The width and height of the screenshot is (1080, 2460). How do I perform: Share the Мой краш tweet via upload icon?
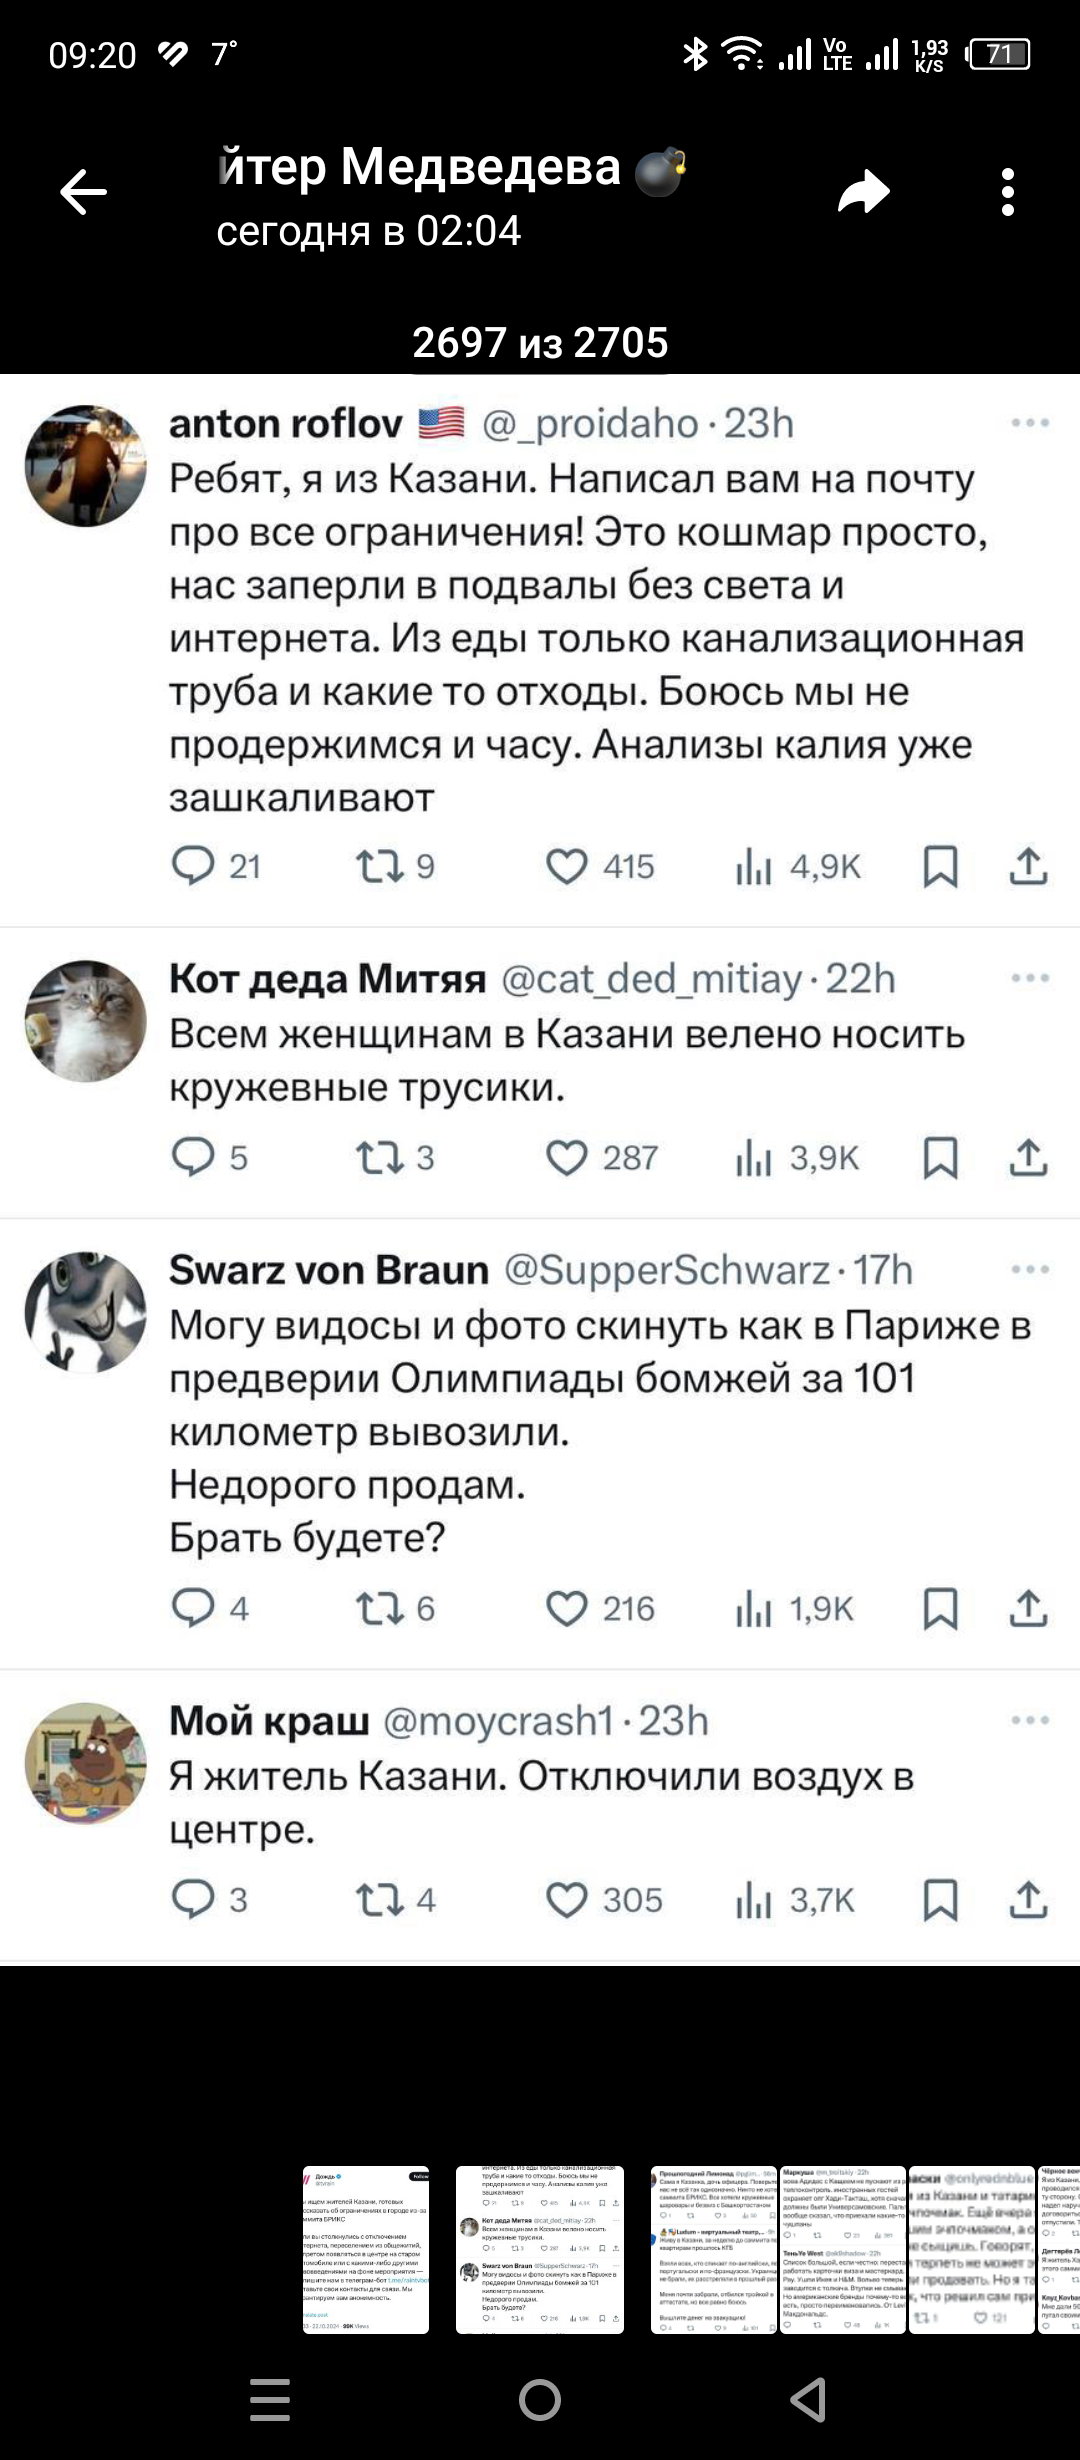point(1028,1899)
